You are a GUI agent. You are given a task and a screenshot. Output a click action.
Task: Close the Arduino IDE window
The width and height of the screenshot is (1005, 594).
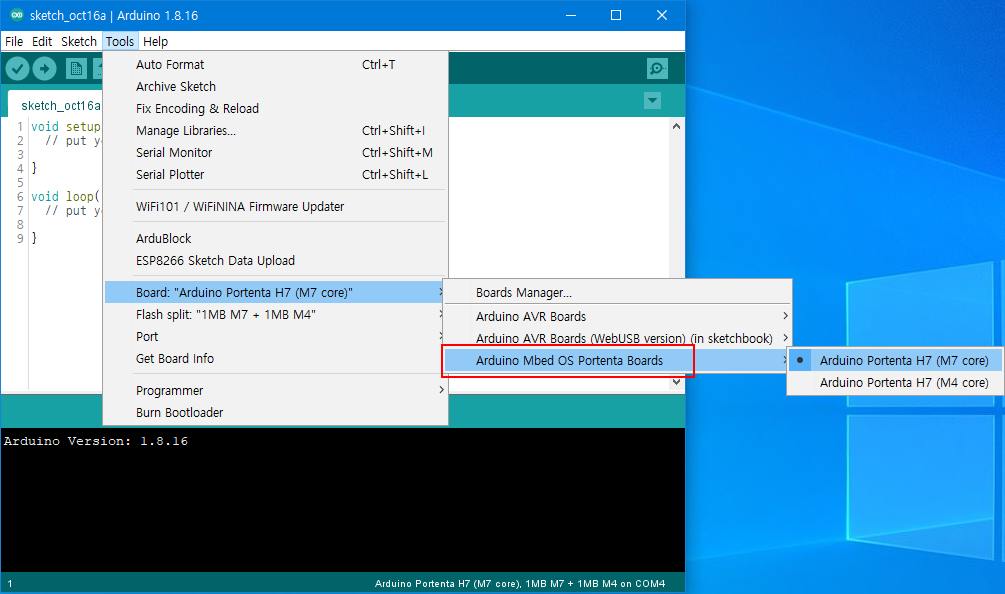pos(662,15)
